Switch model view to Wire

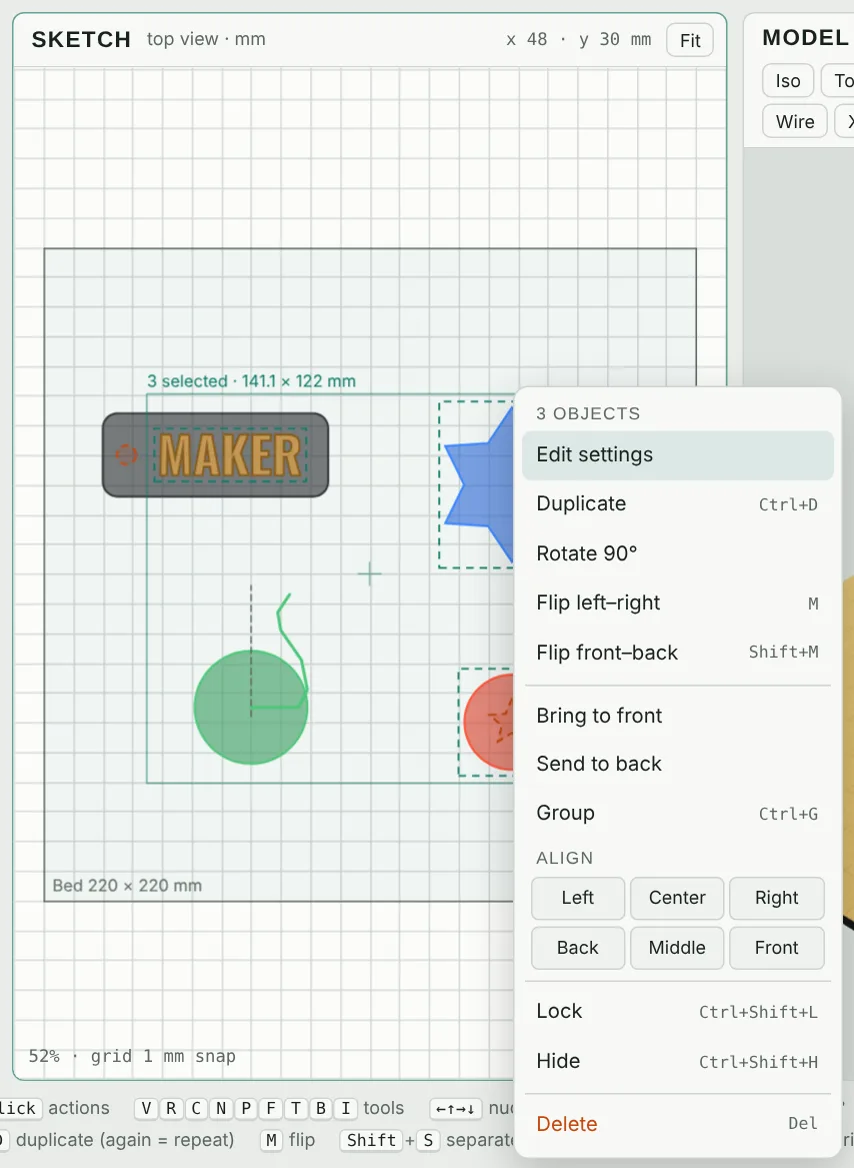tap(795, 121)
